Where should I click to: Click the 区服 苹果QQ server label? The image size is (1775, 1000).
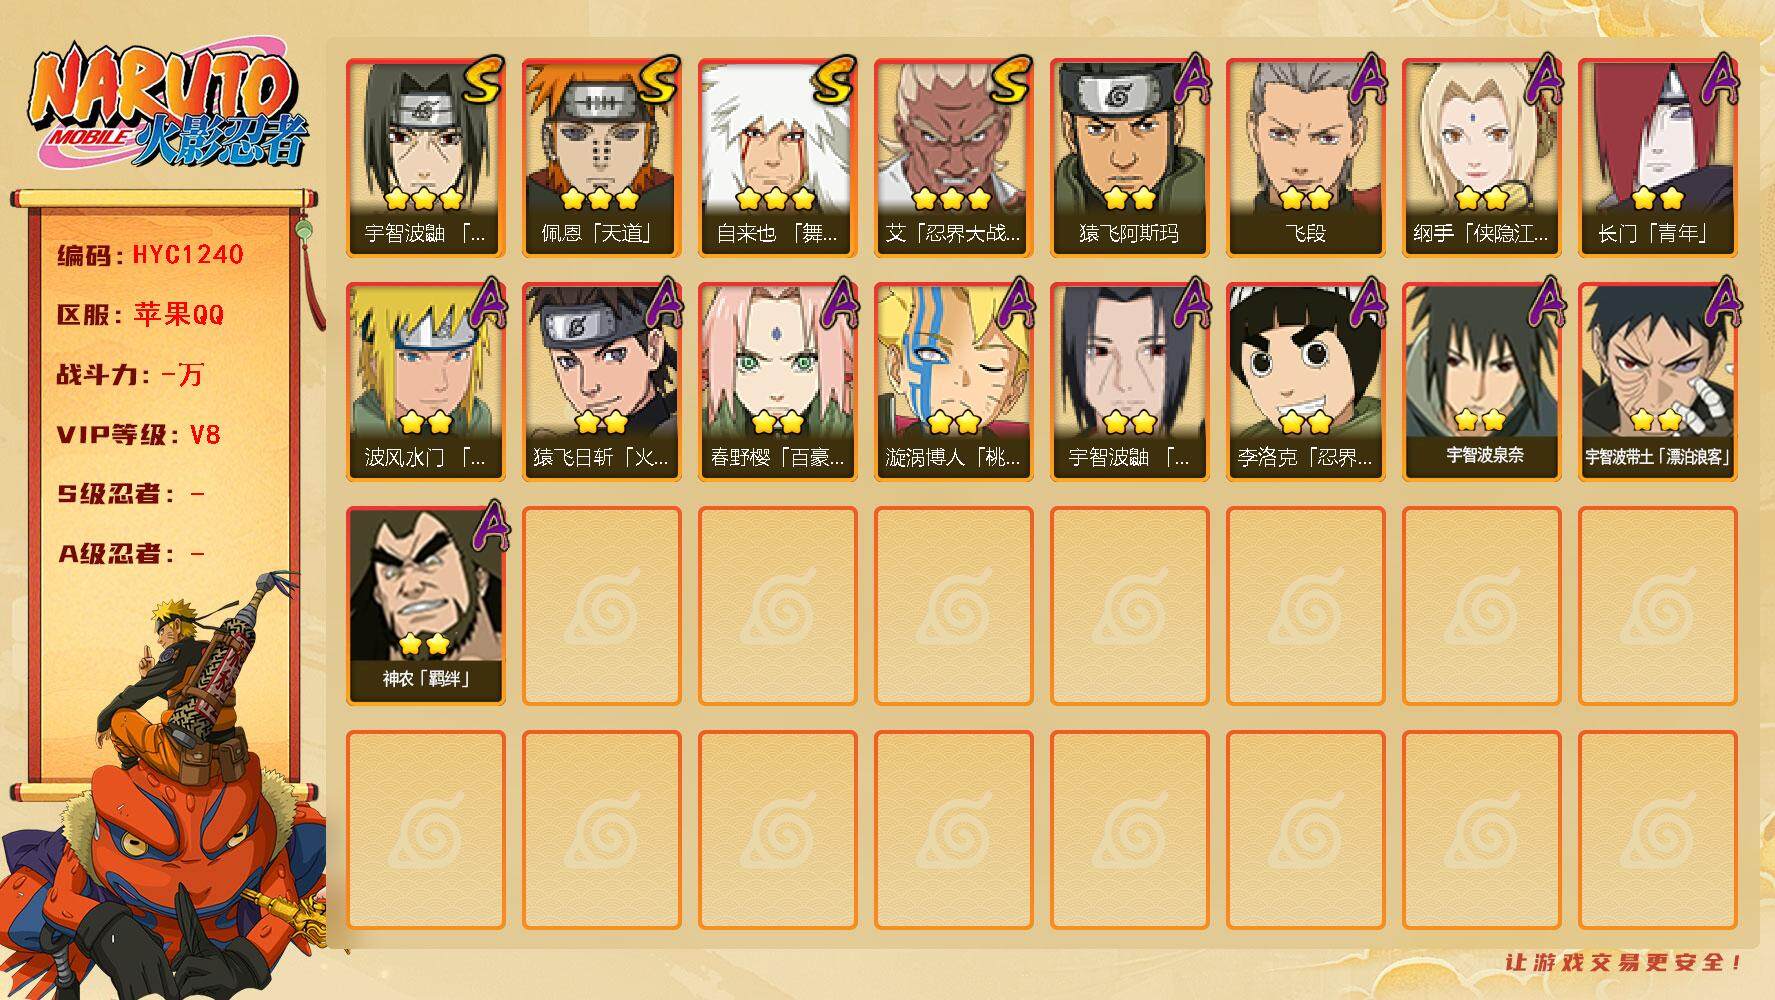point(141,315)
